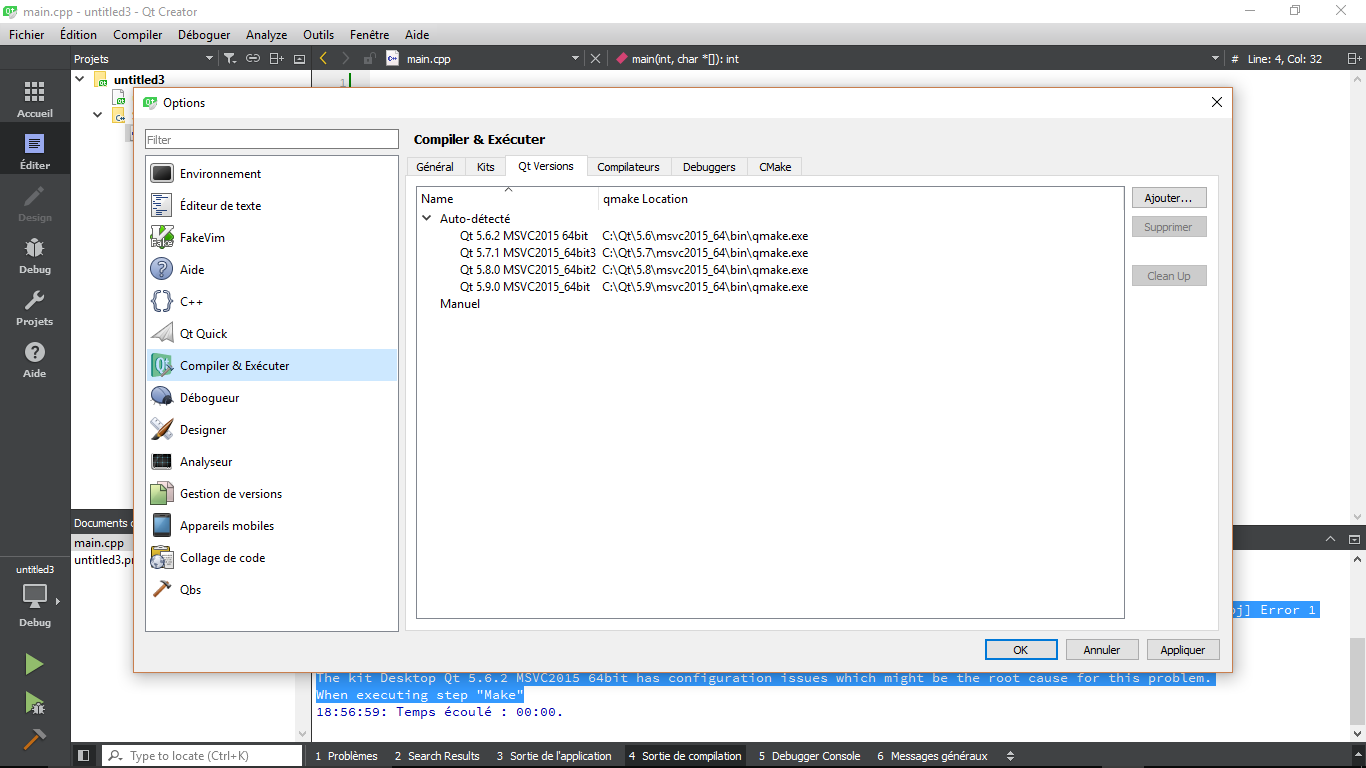
Task: Close the main.cpp document with the X
Action: point(596,59)
